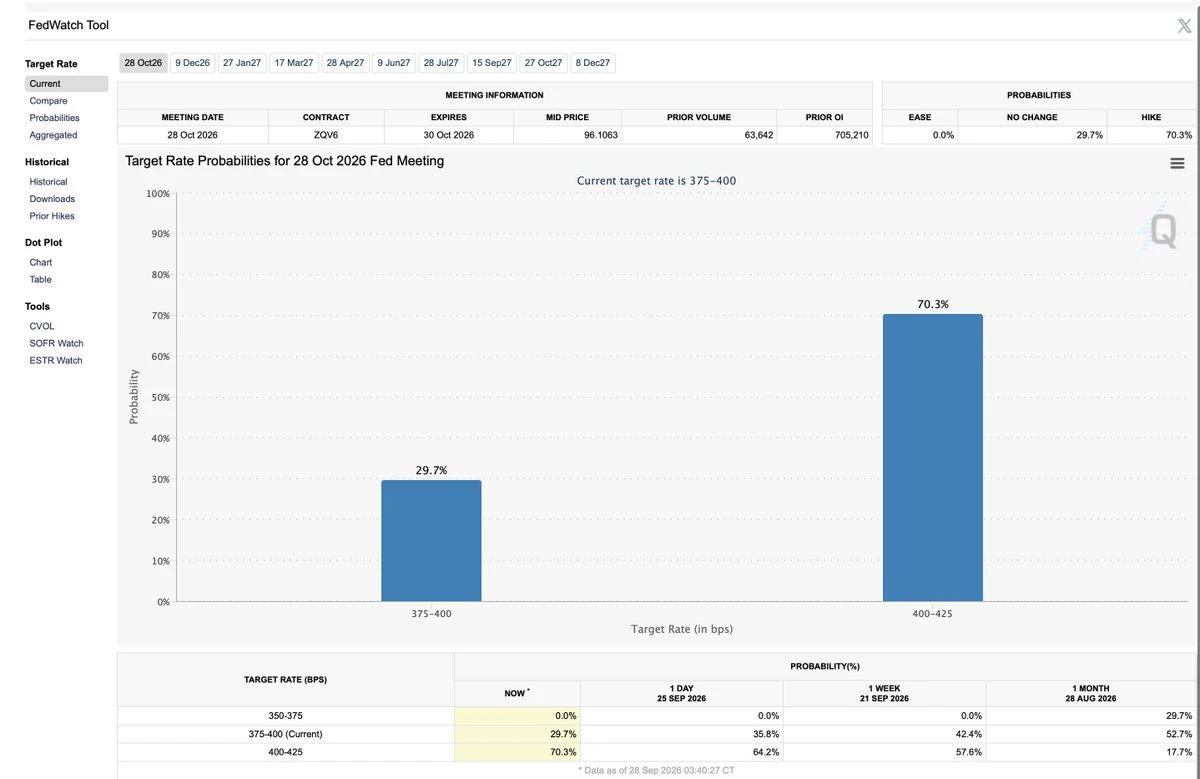Click the 375-400 probability bar
The width and height of the screenshot is (1200, 779).
(431, 541)
